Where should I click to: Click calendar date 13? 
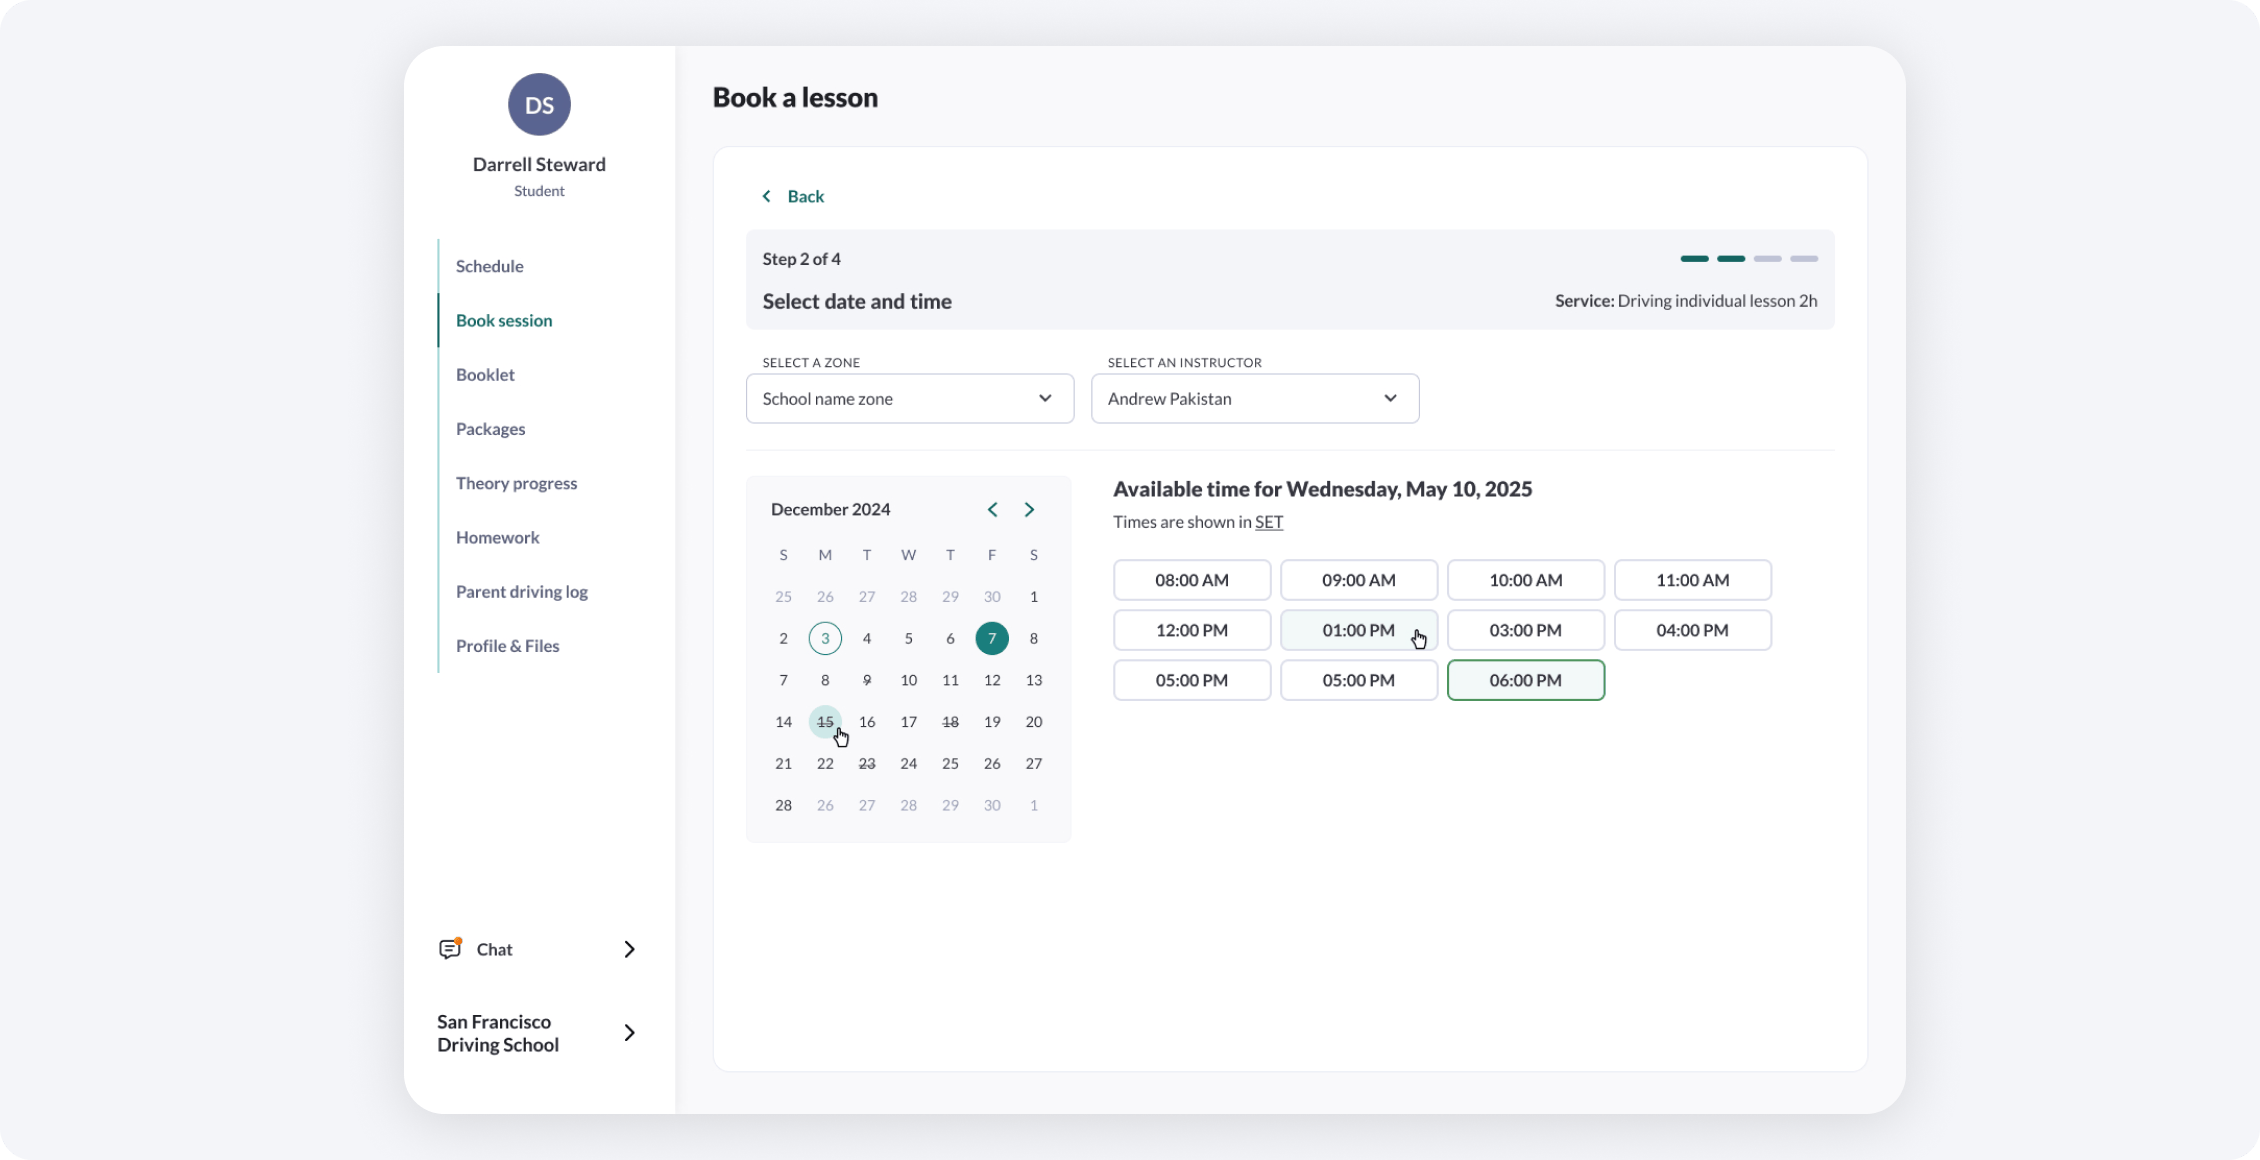pos(1034,680)
